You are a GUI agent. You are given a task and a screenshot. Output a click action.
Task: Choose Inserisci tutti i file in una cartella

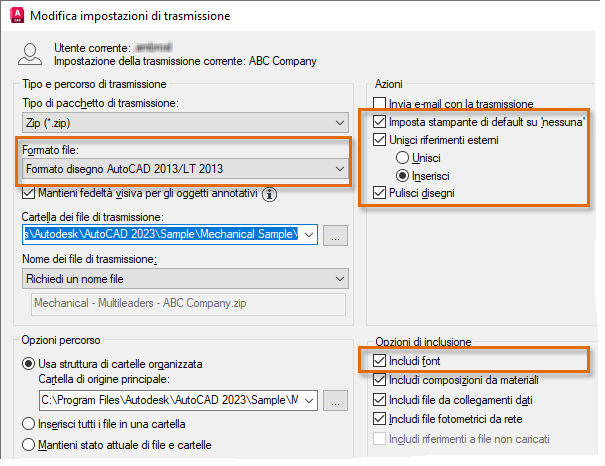[29, 424]
